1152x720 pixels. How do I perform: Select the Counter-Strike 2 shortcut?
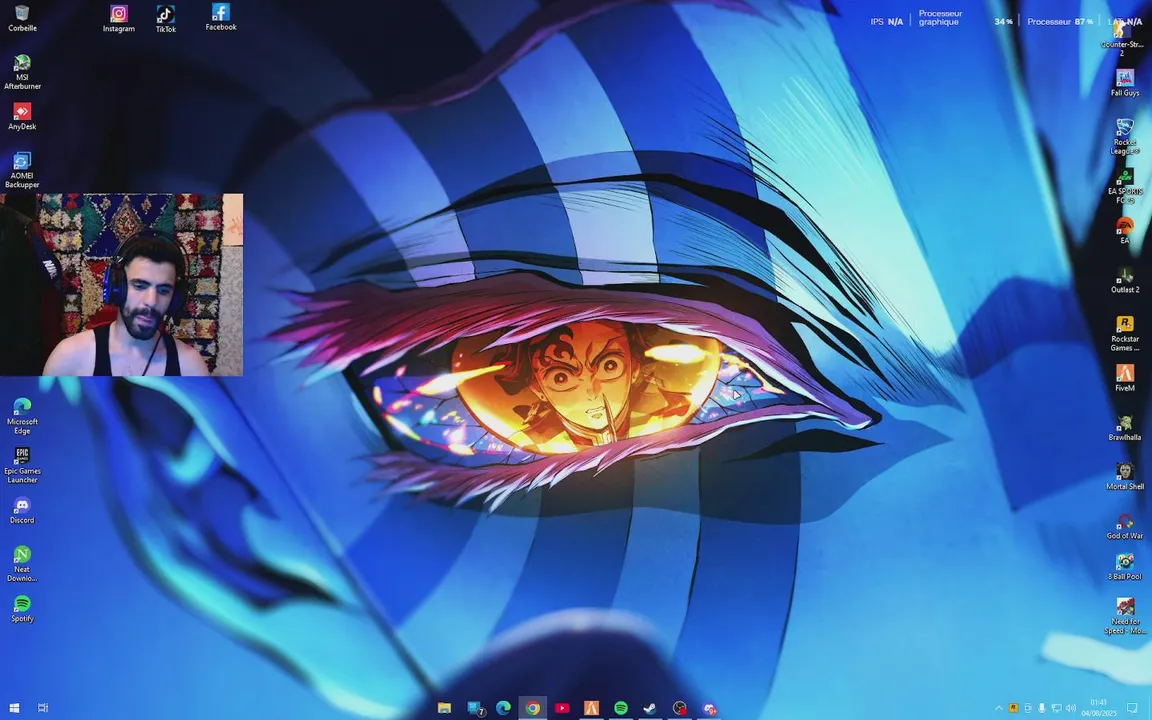pos(1122,38)
